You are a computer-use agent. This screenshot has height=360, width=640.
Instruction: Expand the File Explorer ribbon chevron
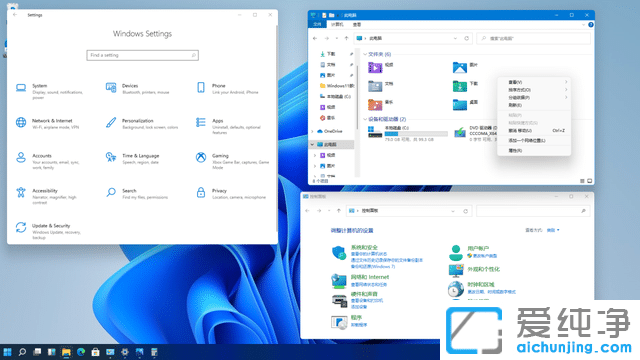(583, 25)
